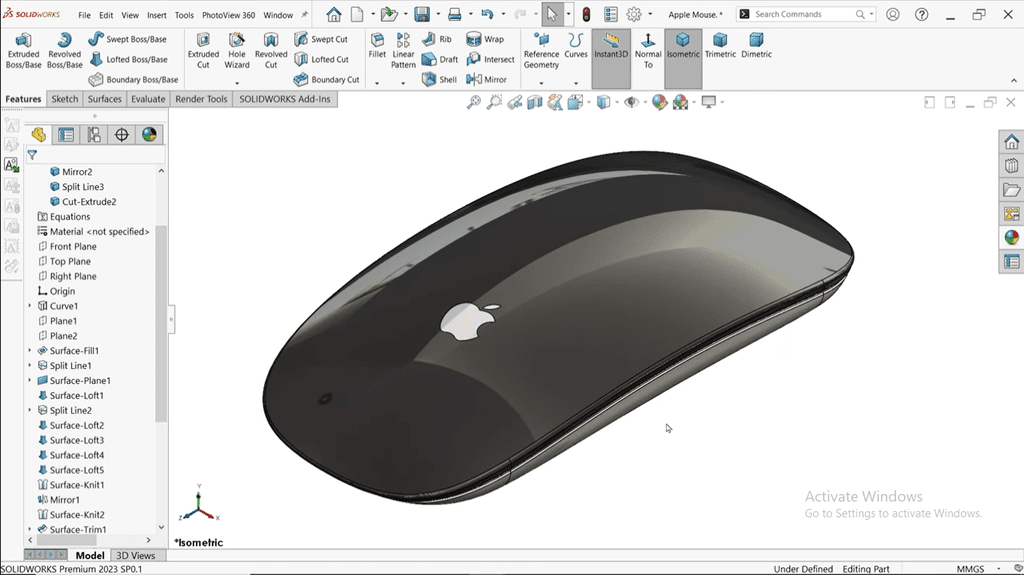
Task: Open Reference Geometry tools
Action: (x=541, y=50)
